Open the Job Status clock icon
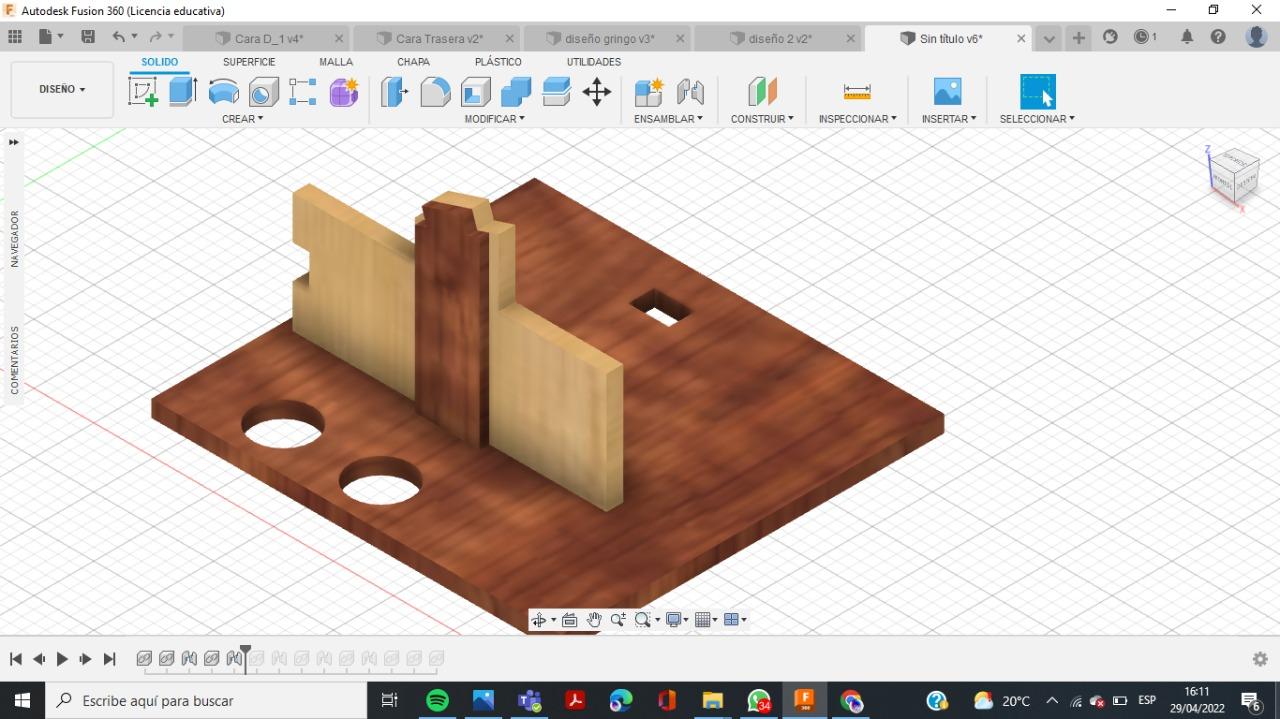Screen dimensions: 1280x719 pyautogui.click(x=1145, y=37)
